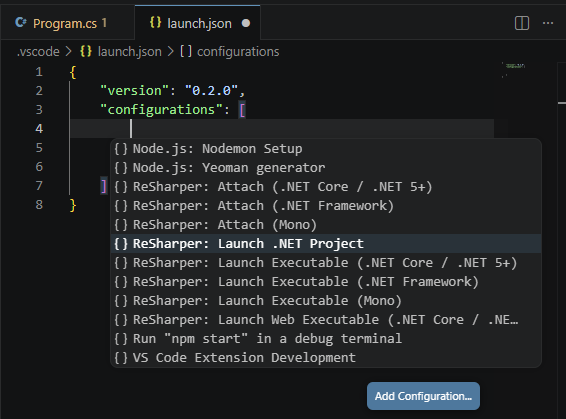Pick ReSharper: Attach (.NET Core / .NET 5+)

326,187
